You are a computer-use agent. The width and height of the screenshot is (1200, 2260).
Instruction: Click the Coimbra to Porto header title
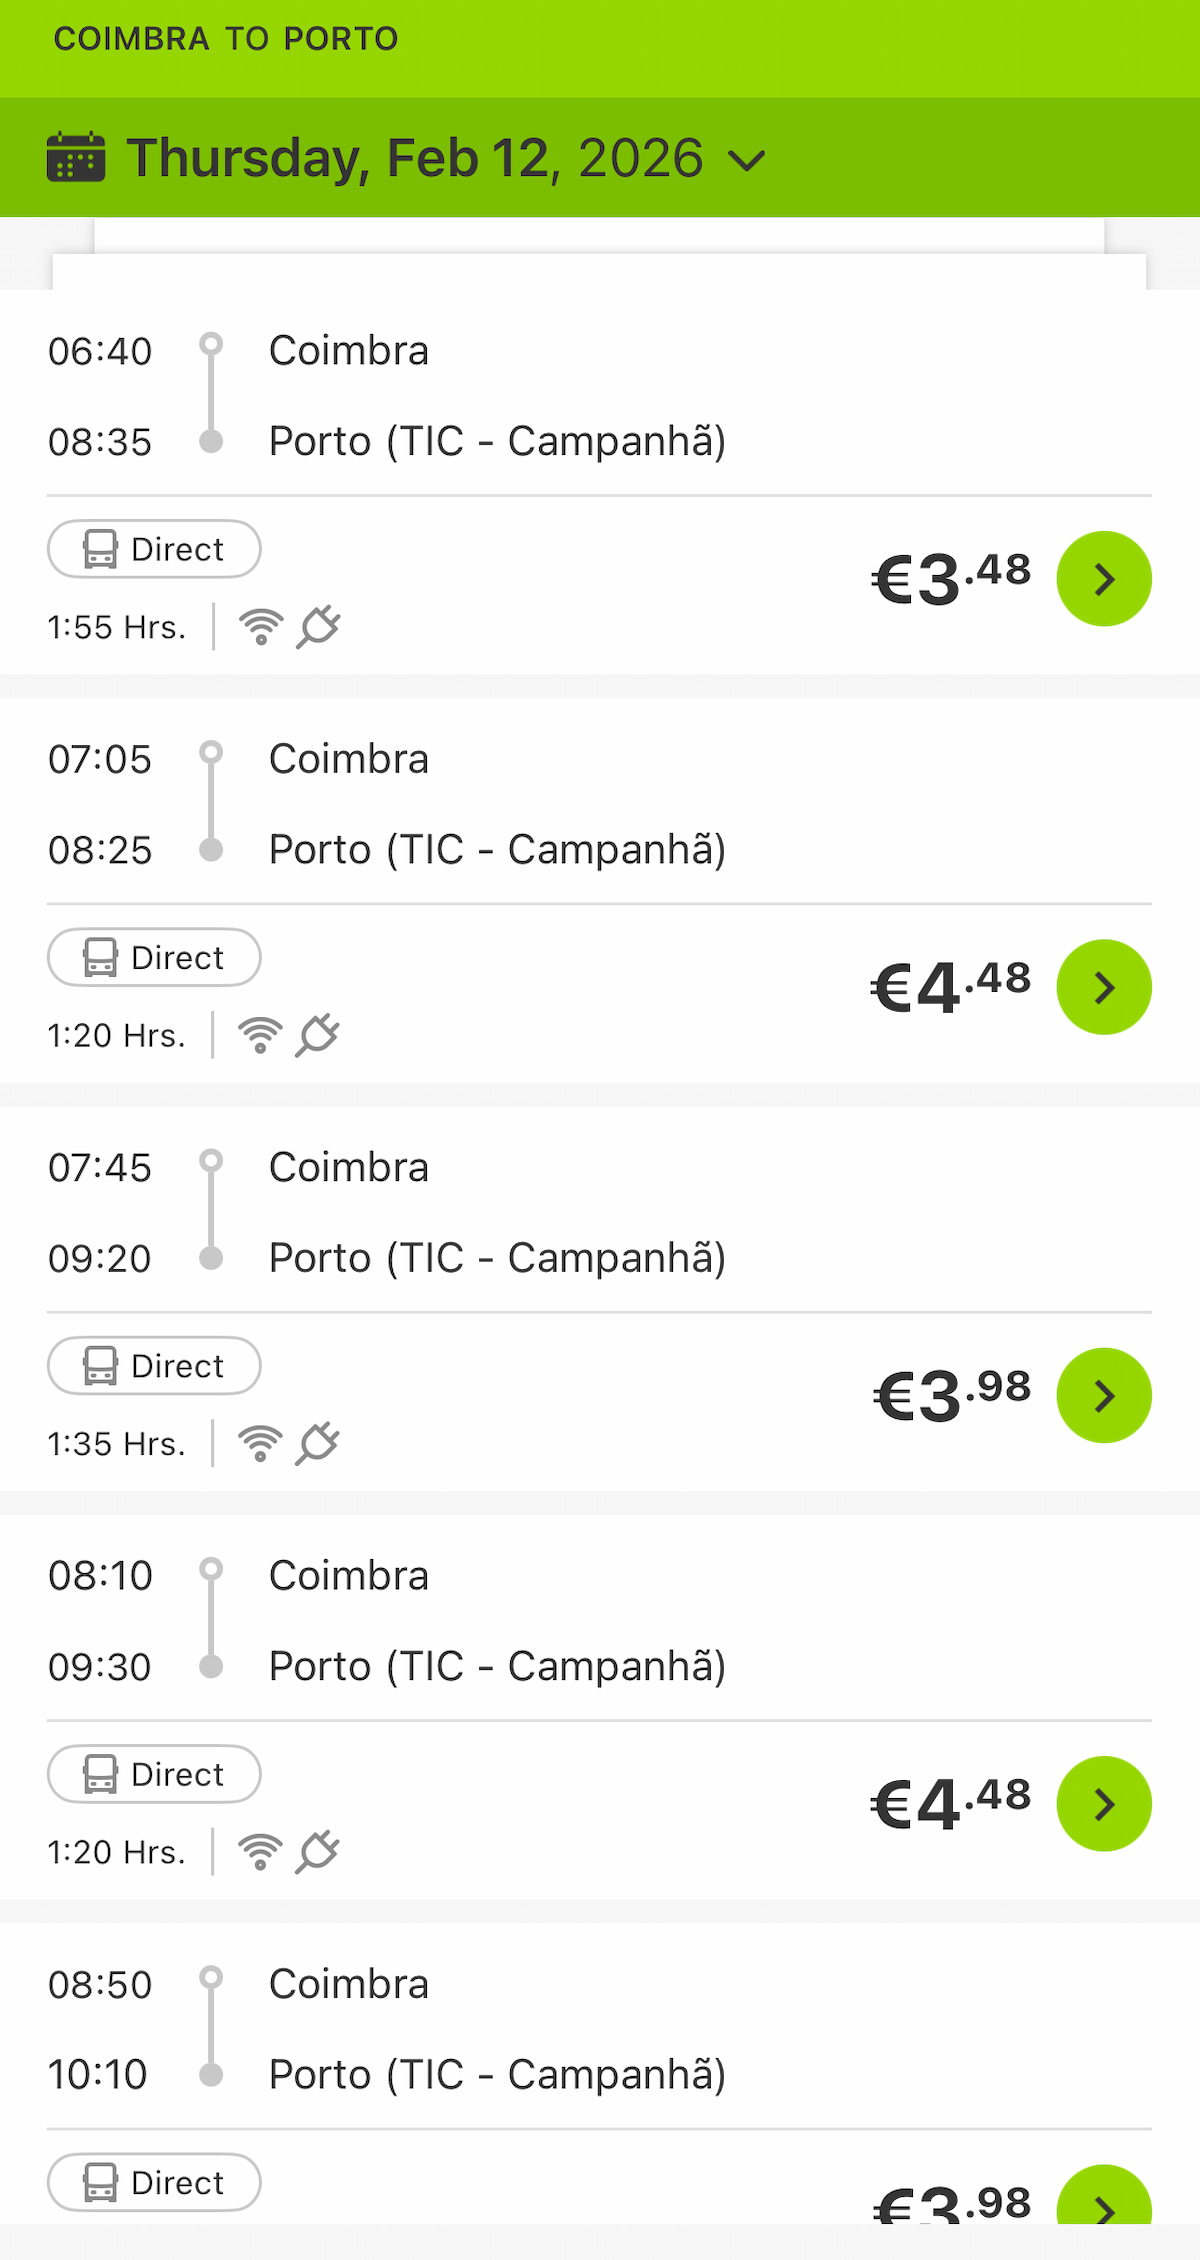click(x=226, y=39)
